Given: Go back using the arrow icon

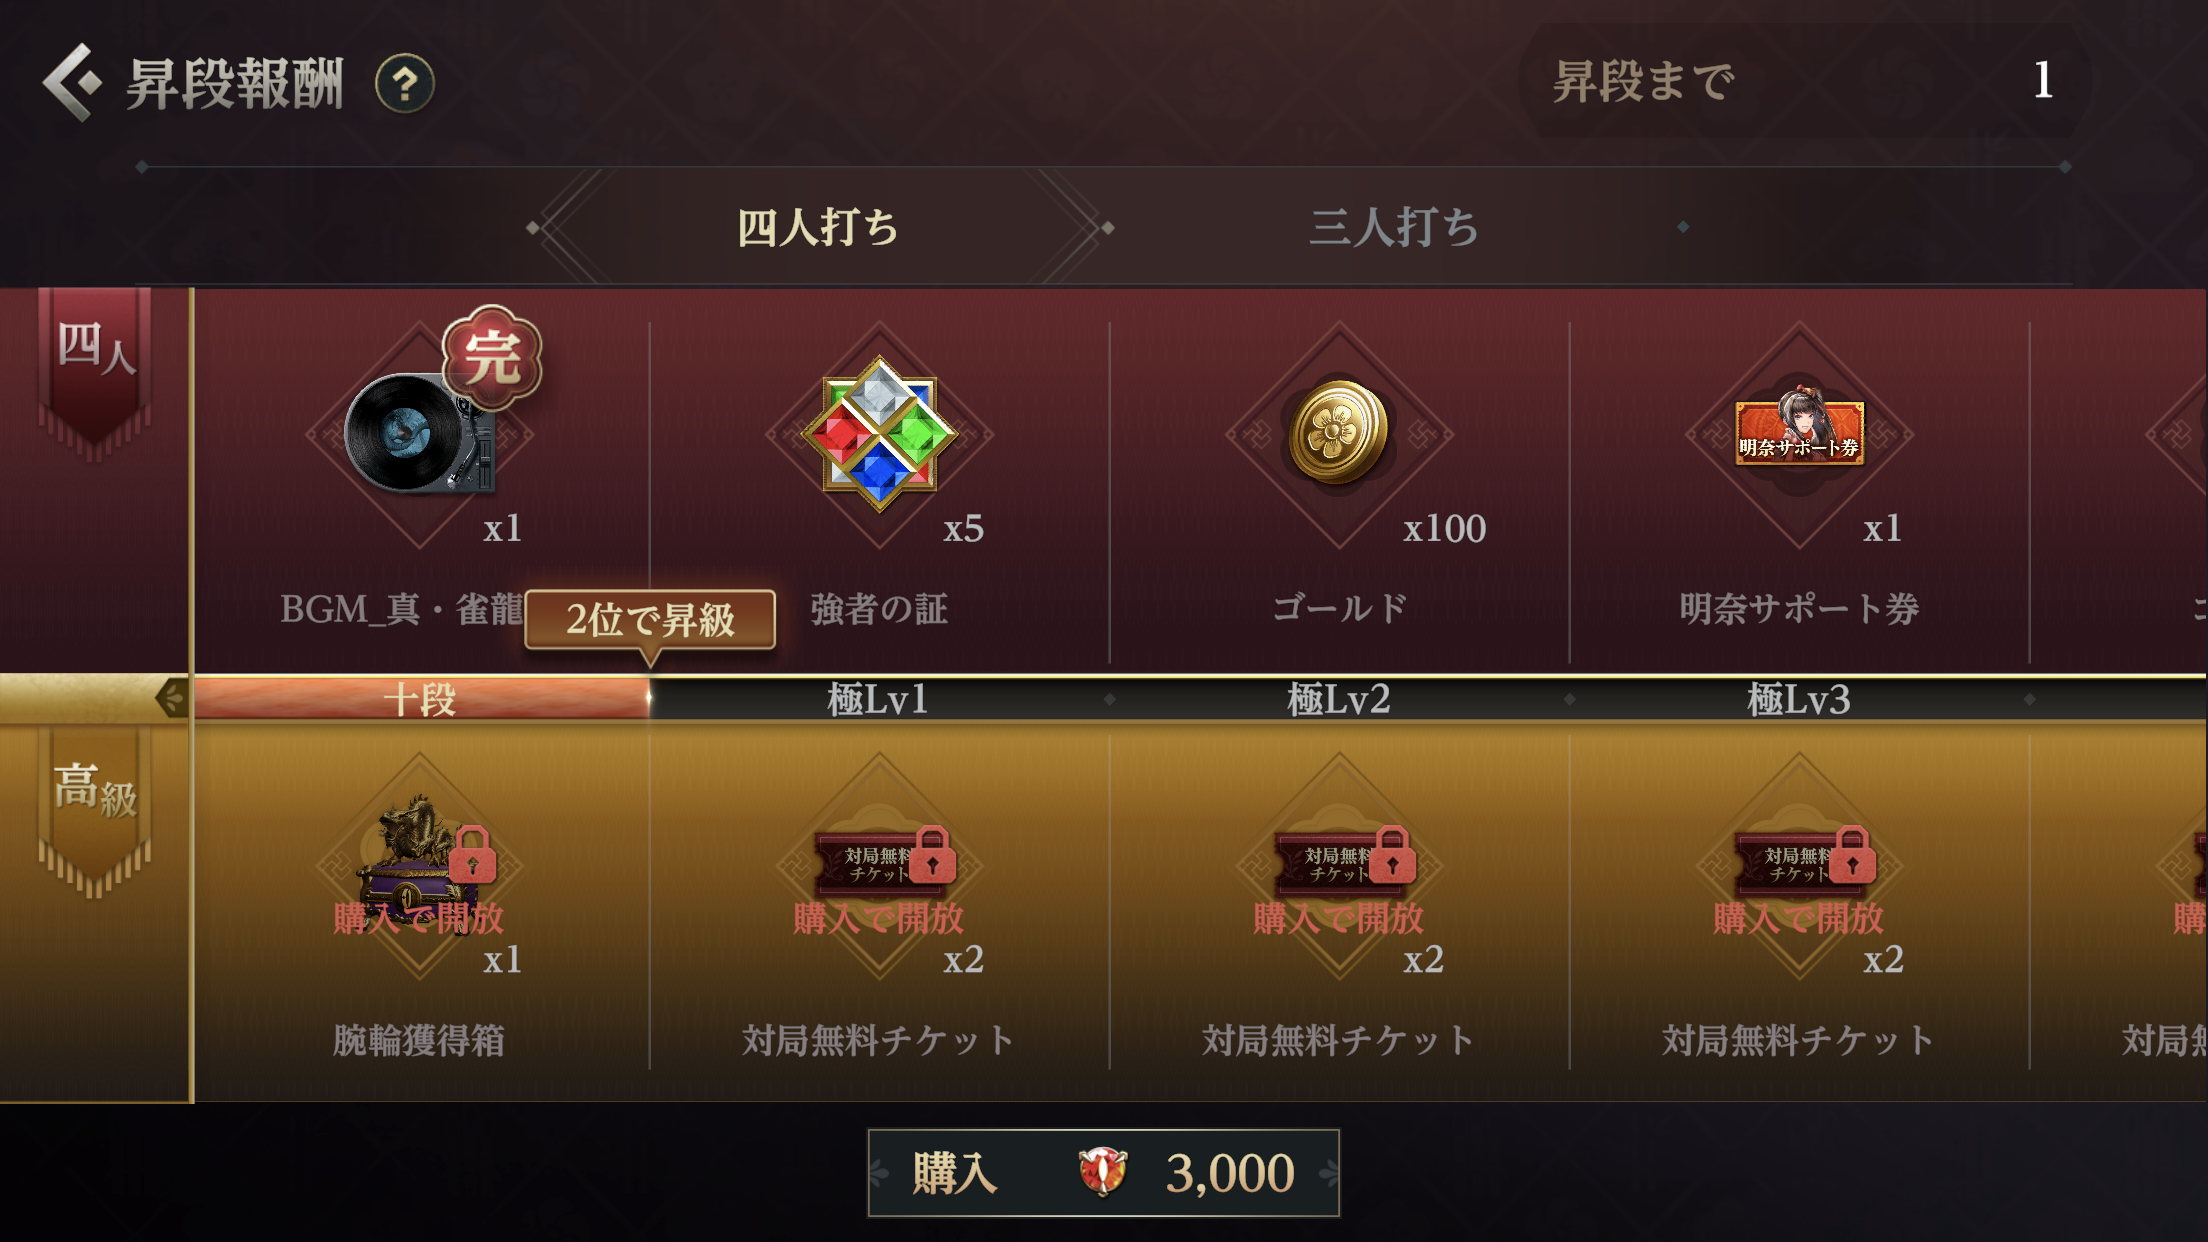Looking at the screenshot, I should point(72,82).
